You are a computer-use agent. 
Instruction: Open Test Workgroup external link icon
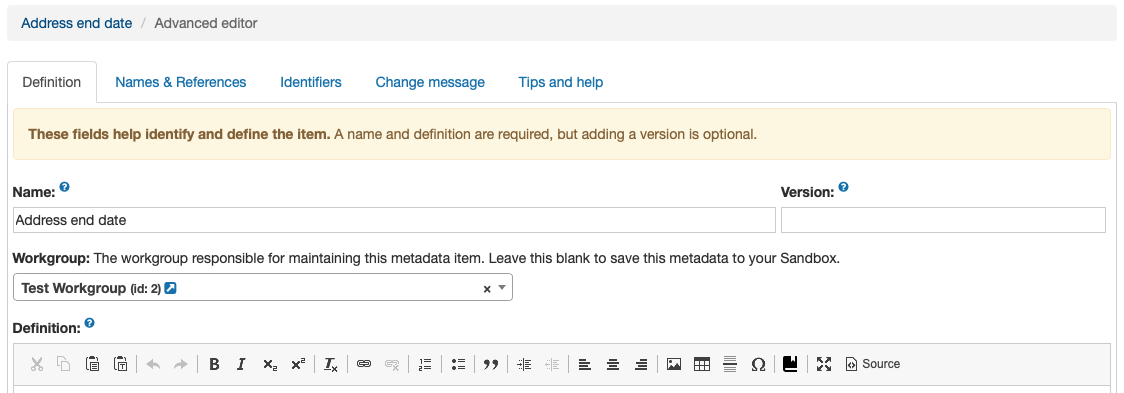pyautogui.click(x=170, y=288)
